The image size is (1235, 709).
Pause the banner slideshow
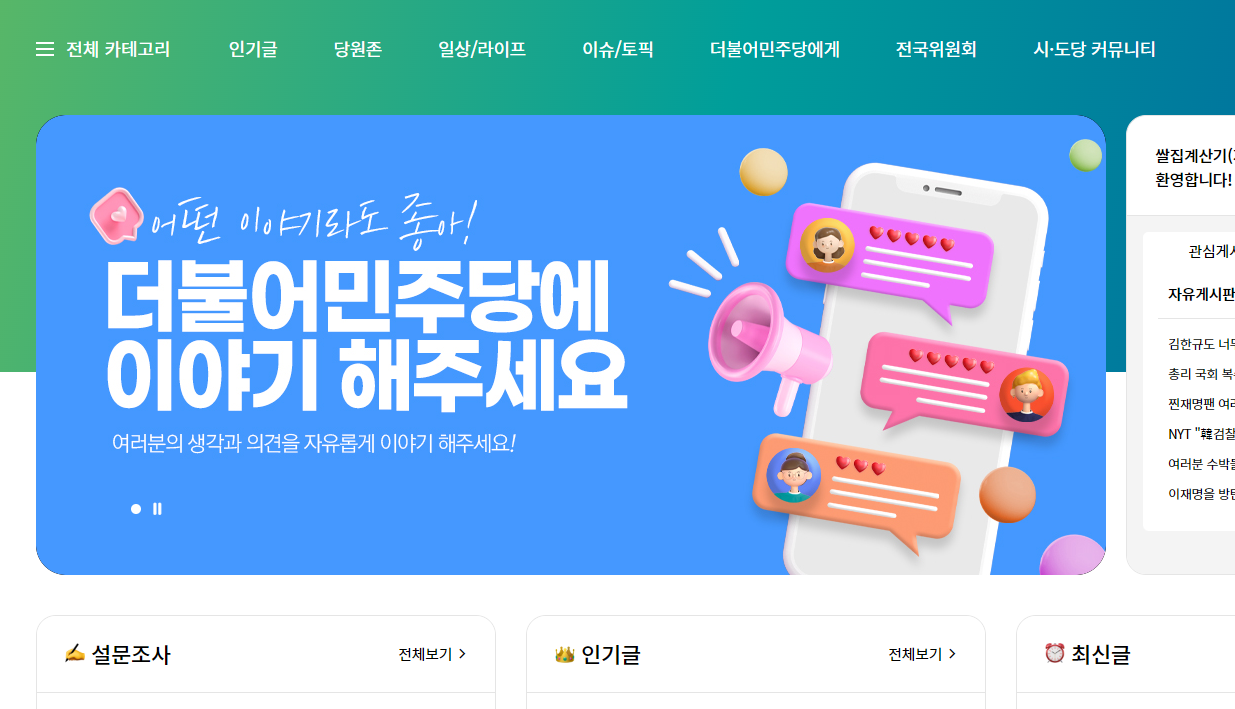(157, 509)
